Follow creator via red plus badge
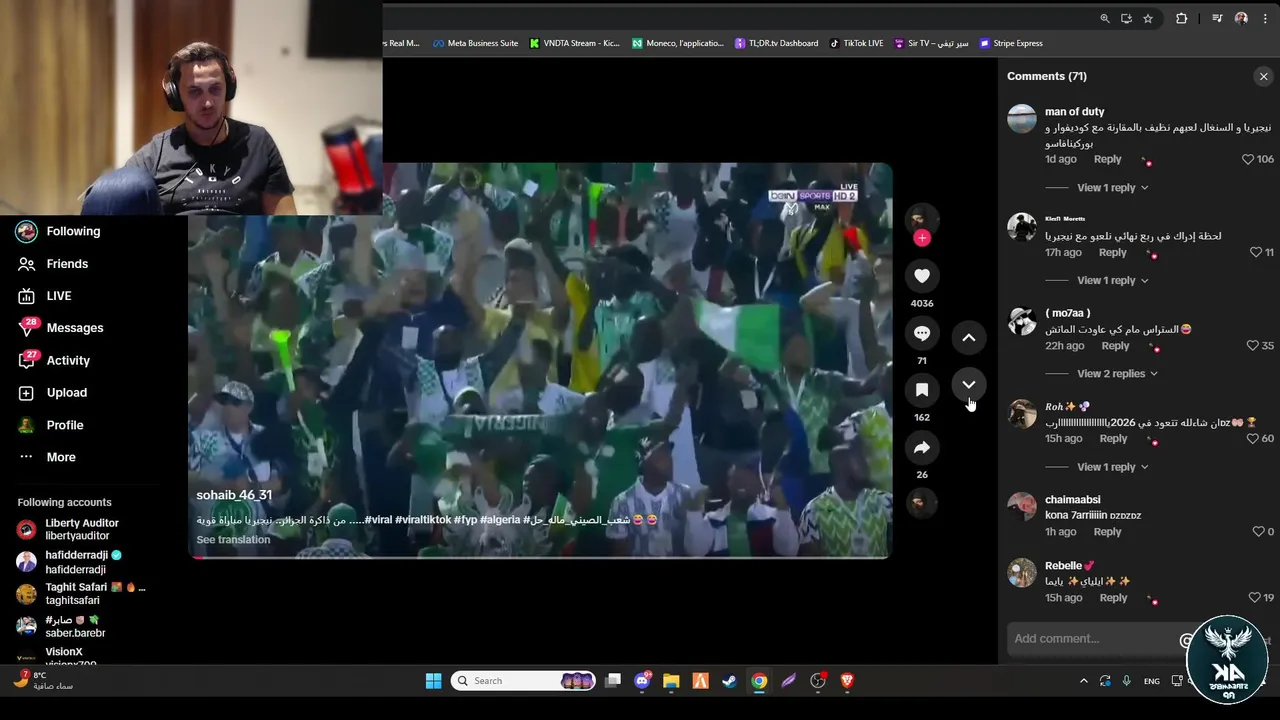This screenshot has height=720, width=1280. tap(922, 238)
